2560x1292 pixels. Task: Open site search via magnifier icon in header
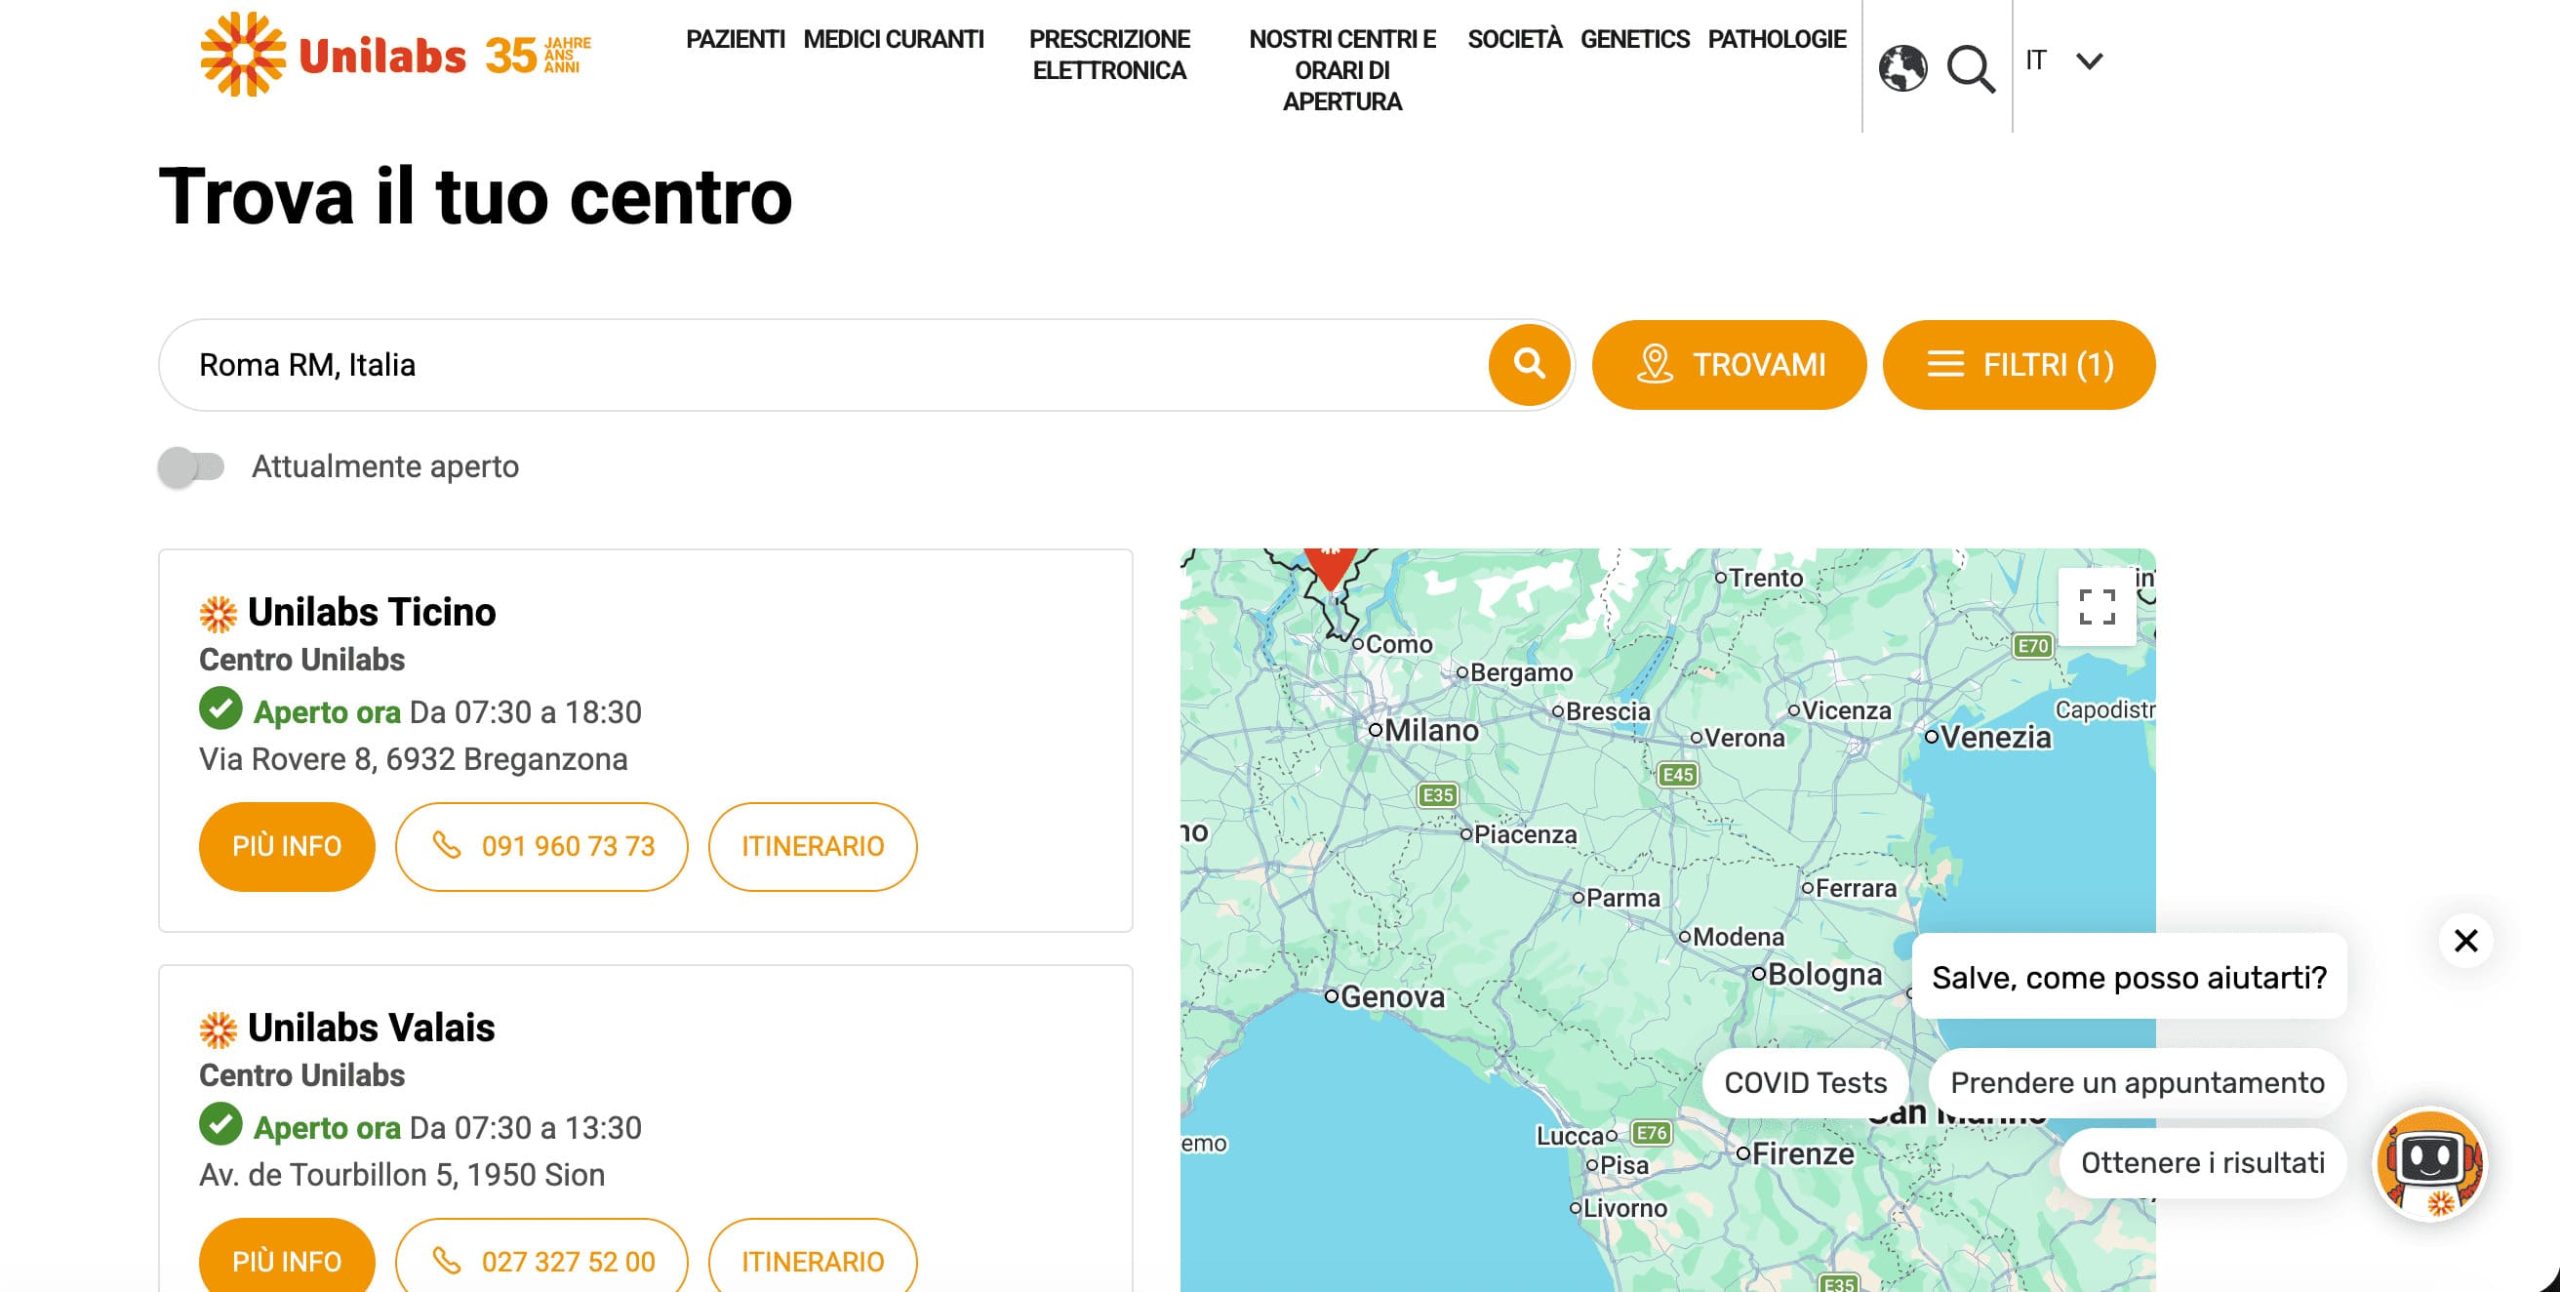tap(1970, 68)
